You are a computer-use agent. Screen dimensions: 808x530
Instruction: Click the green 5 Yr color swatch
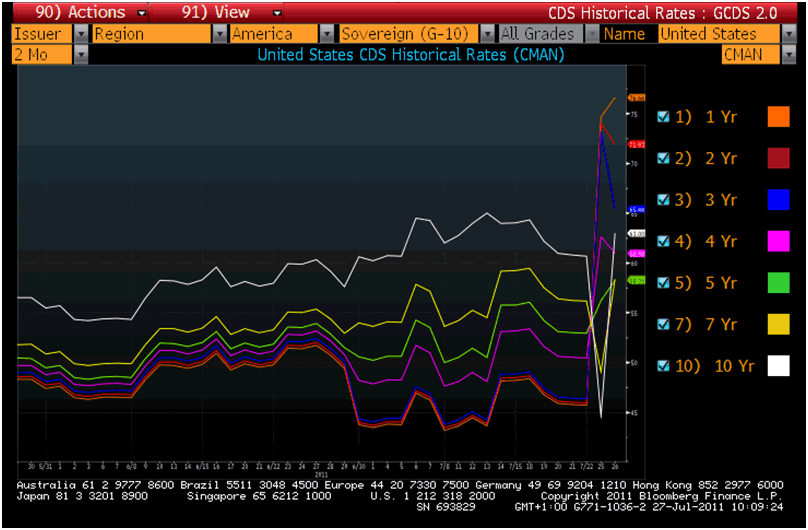779,283
